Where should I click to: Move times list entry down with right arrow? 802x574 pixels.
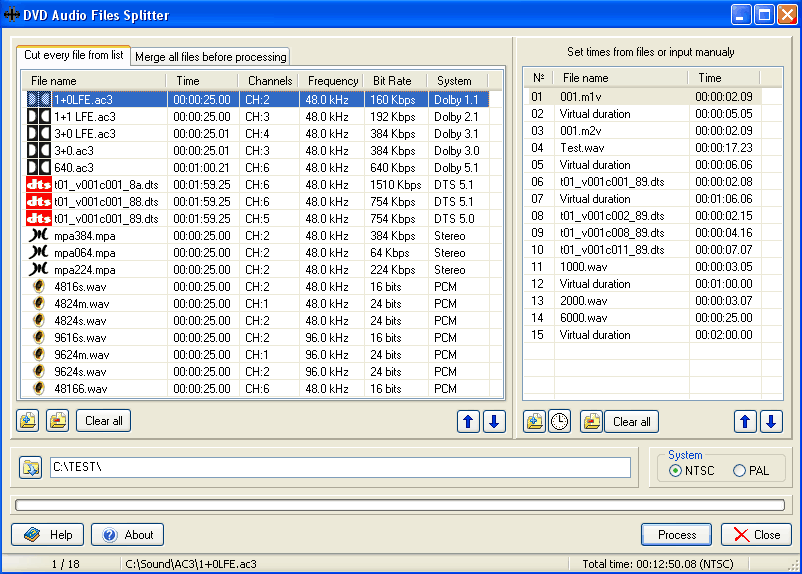[x=770, y=422]
